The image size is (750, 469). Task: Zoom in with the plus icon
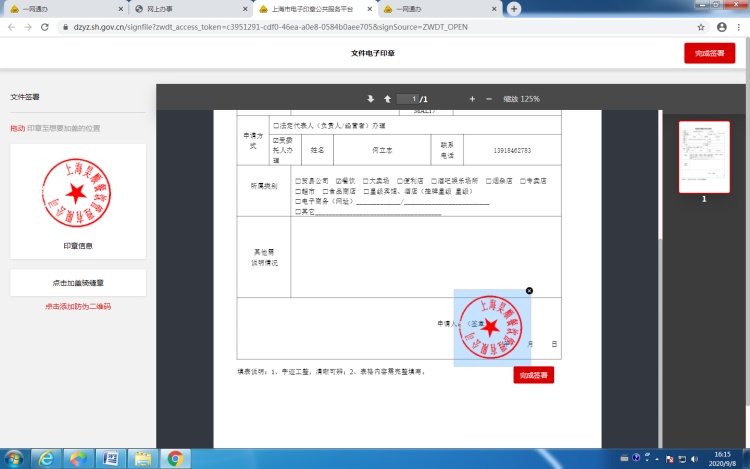click(472, 99)
